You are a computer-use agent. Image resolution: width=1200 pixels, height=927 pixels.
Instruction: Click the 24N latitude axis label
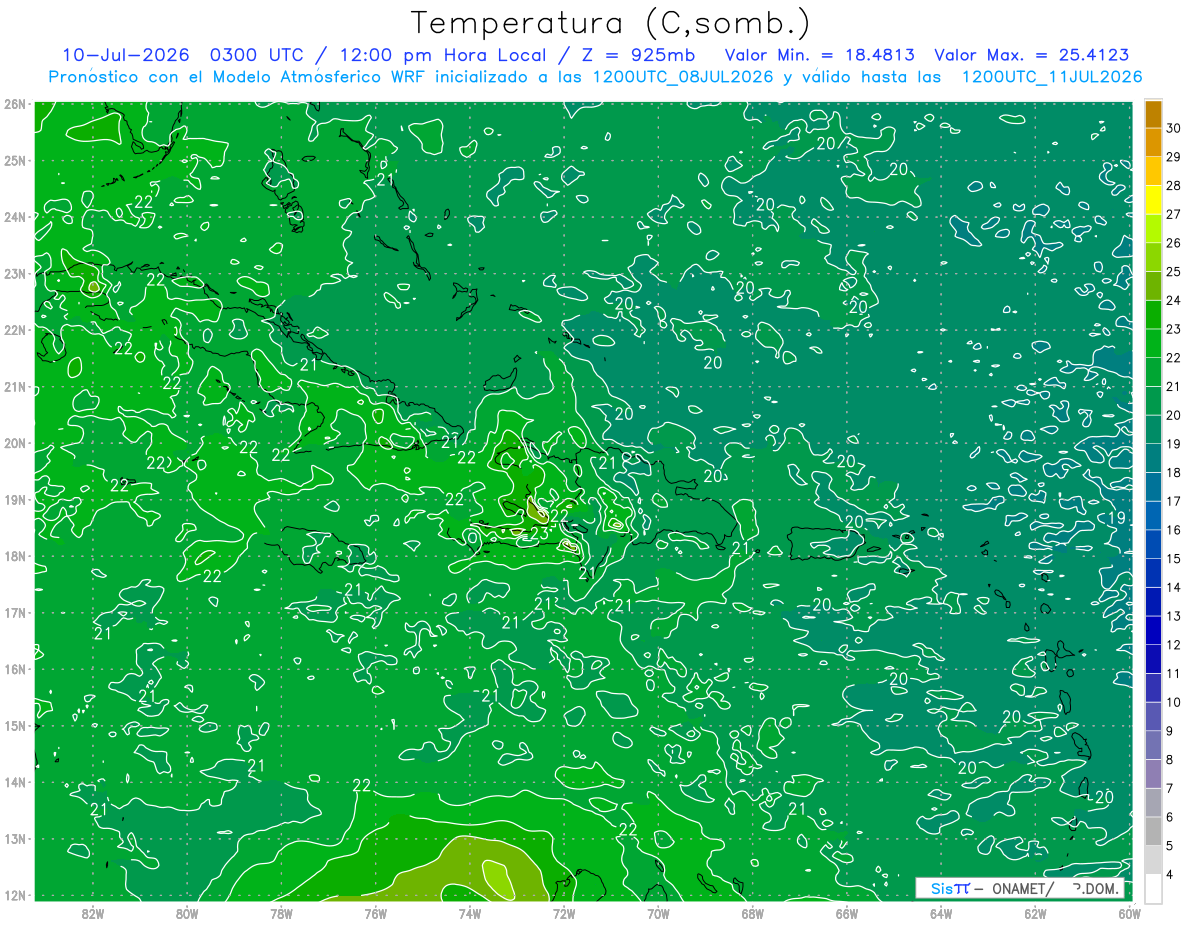(x=14, y=216)
